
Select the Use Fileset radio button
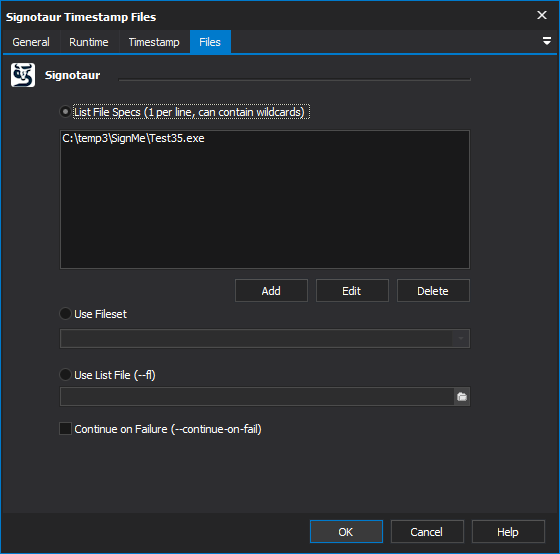tap(65, 314)
